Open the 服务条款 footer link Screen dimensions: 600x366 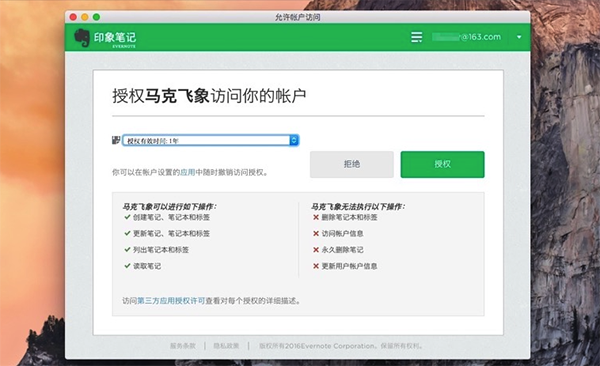(183, 346)
